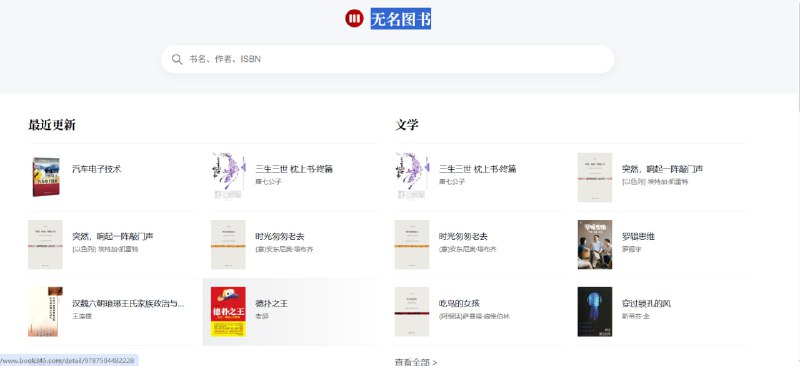Click the red 无名图书 logo icon
This screenshot has width=800, height=366.
[354, 18]
